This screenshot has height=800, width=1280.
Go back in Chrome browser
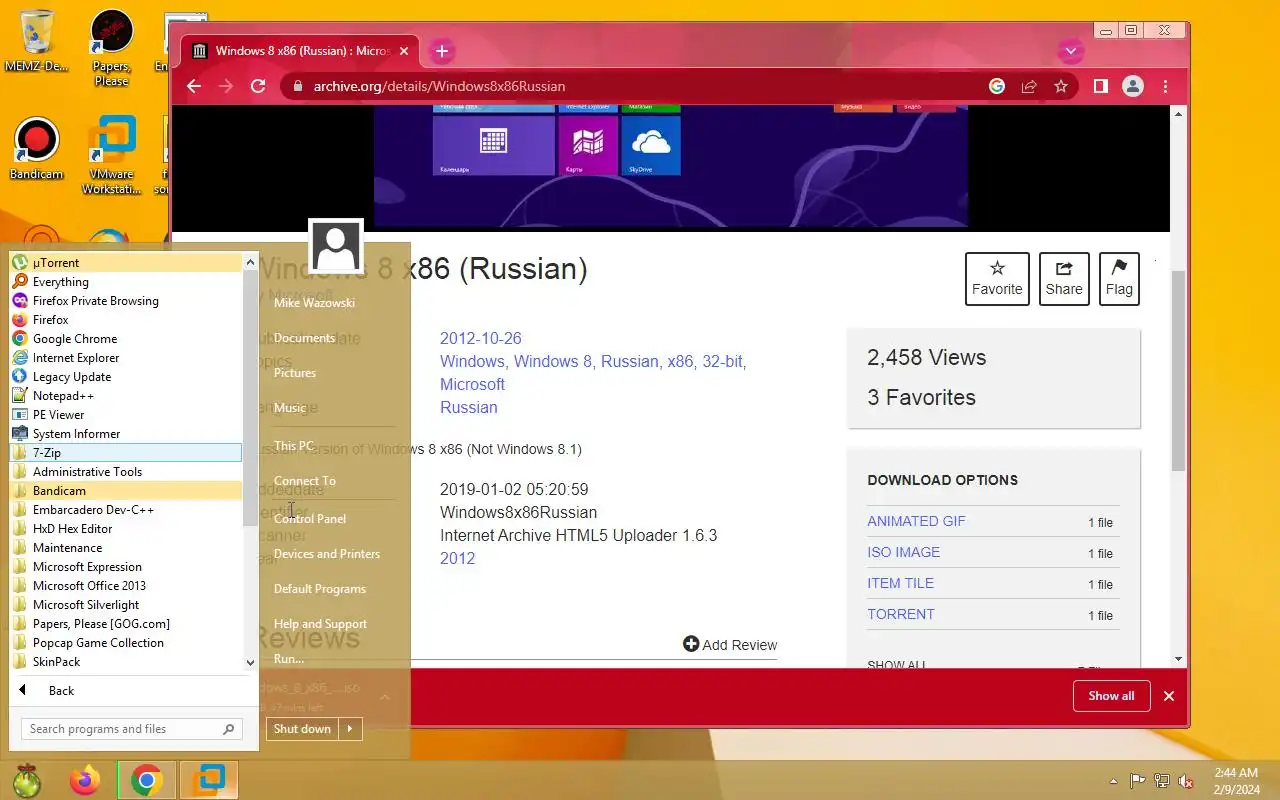coord(194,86)
